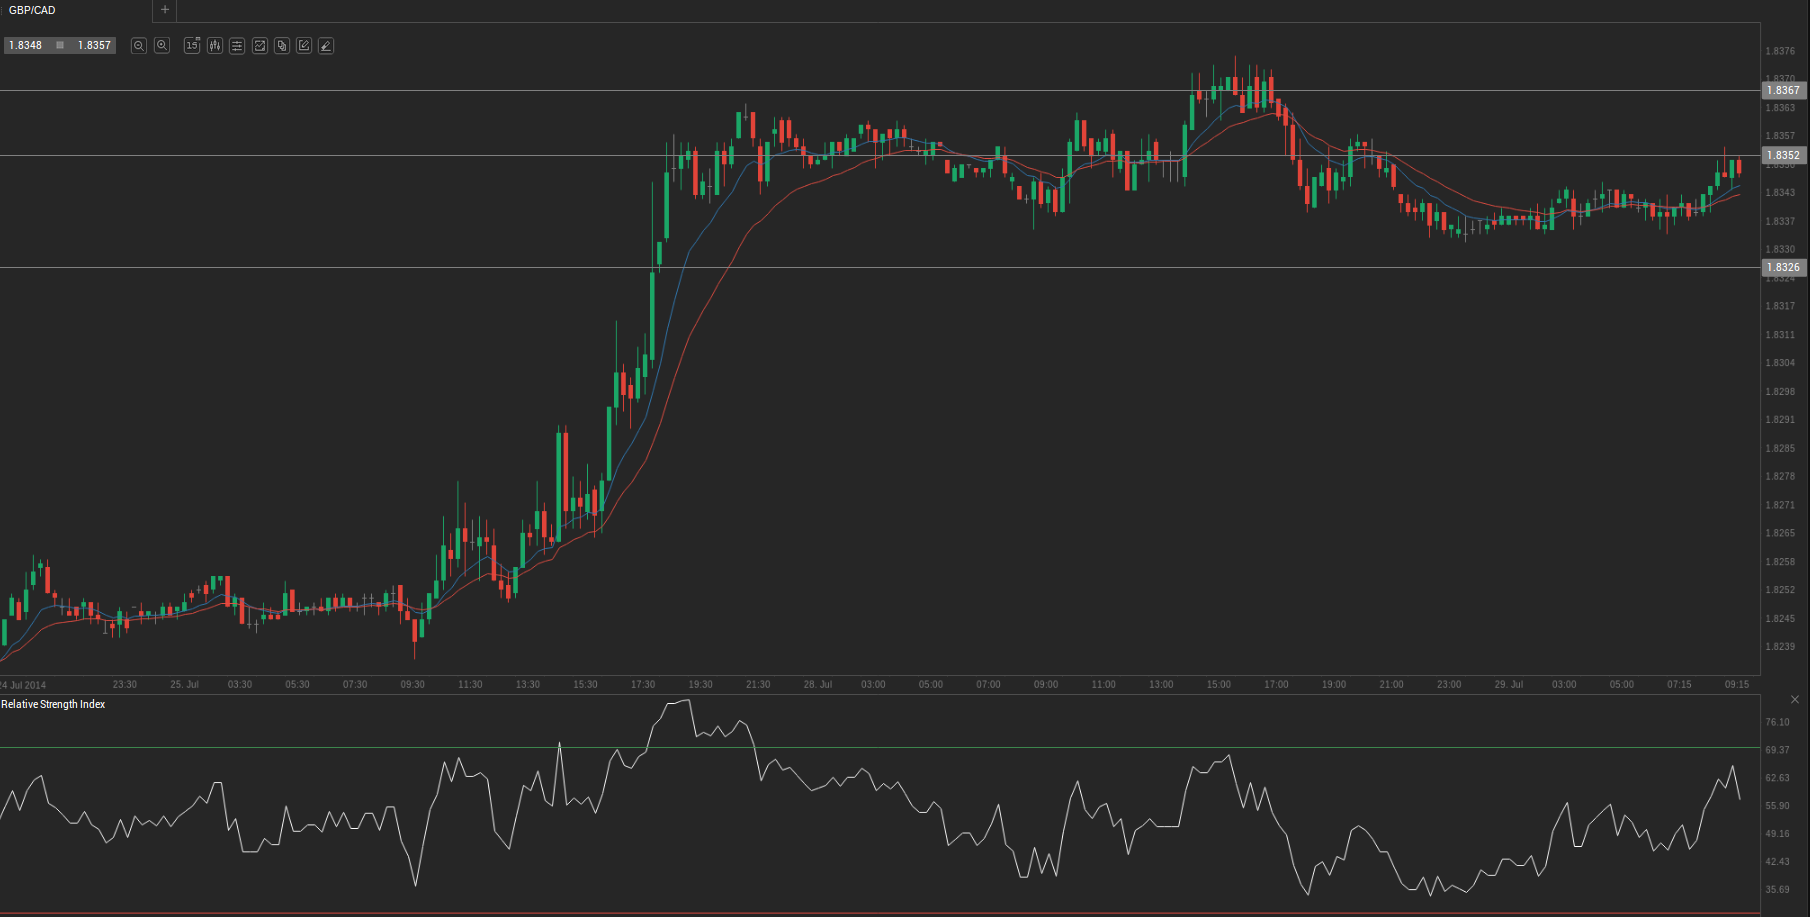Click the zoom out magnifier icon
The image size is (1810, 917).
(139, 46)
